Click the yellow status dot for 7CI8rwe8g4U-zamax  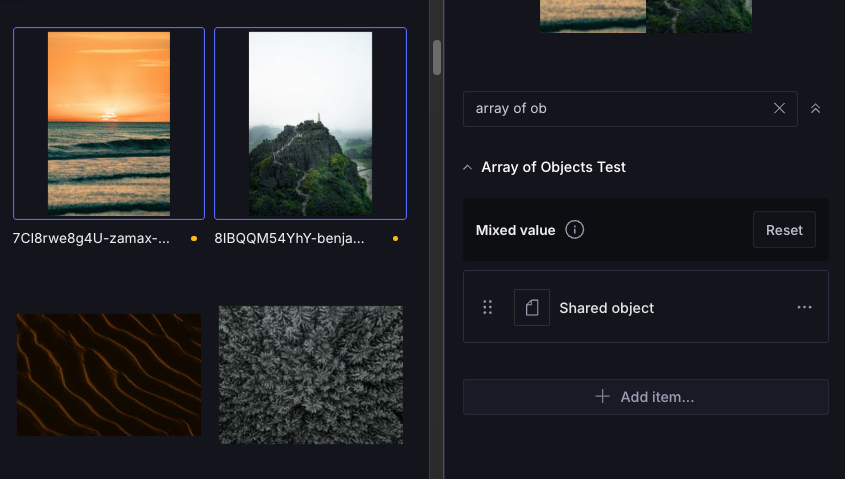click(194, 238)
